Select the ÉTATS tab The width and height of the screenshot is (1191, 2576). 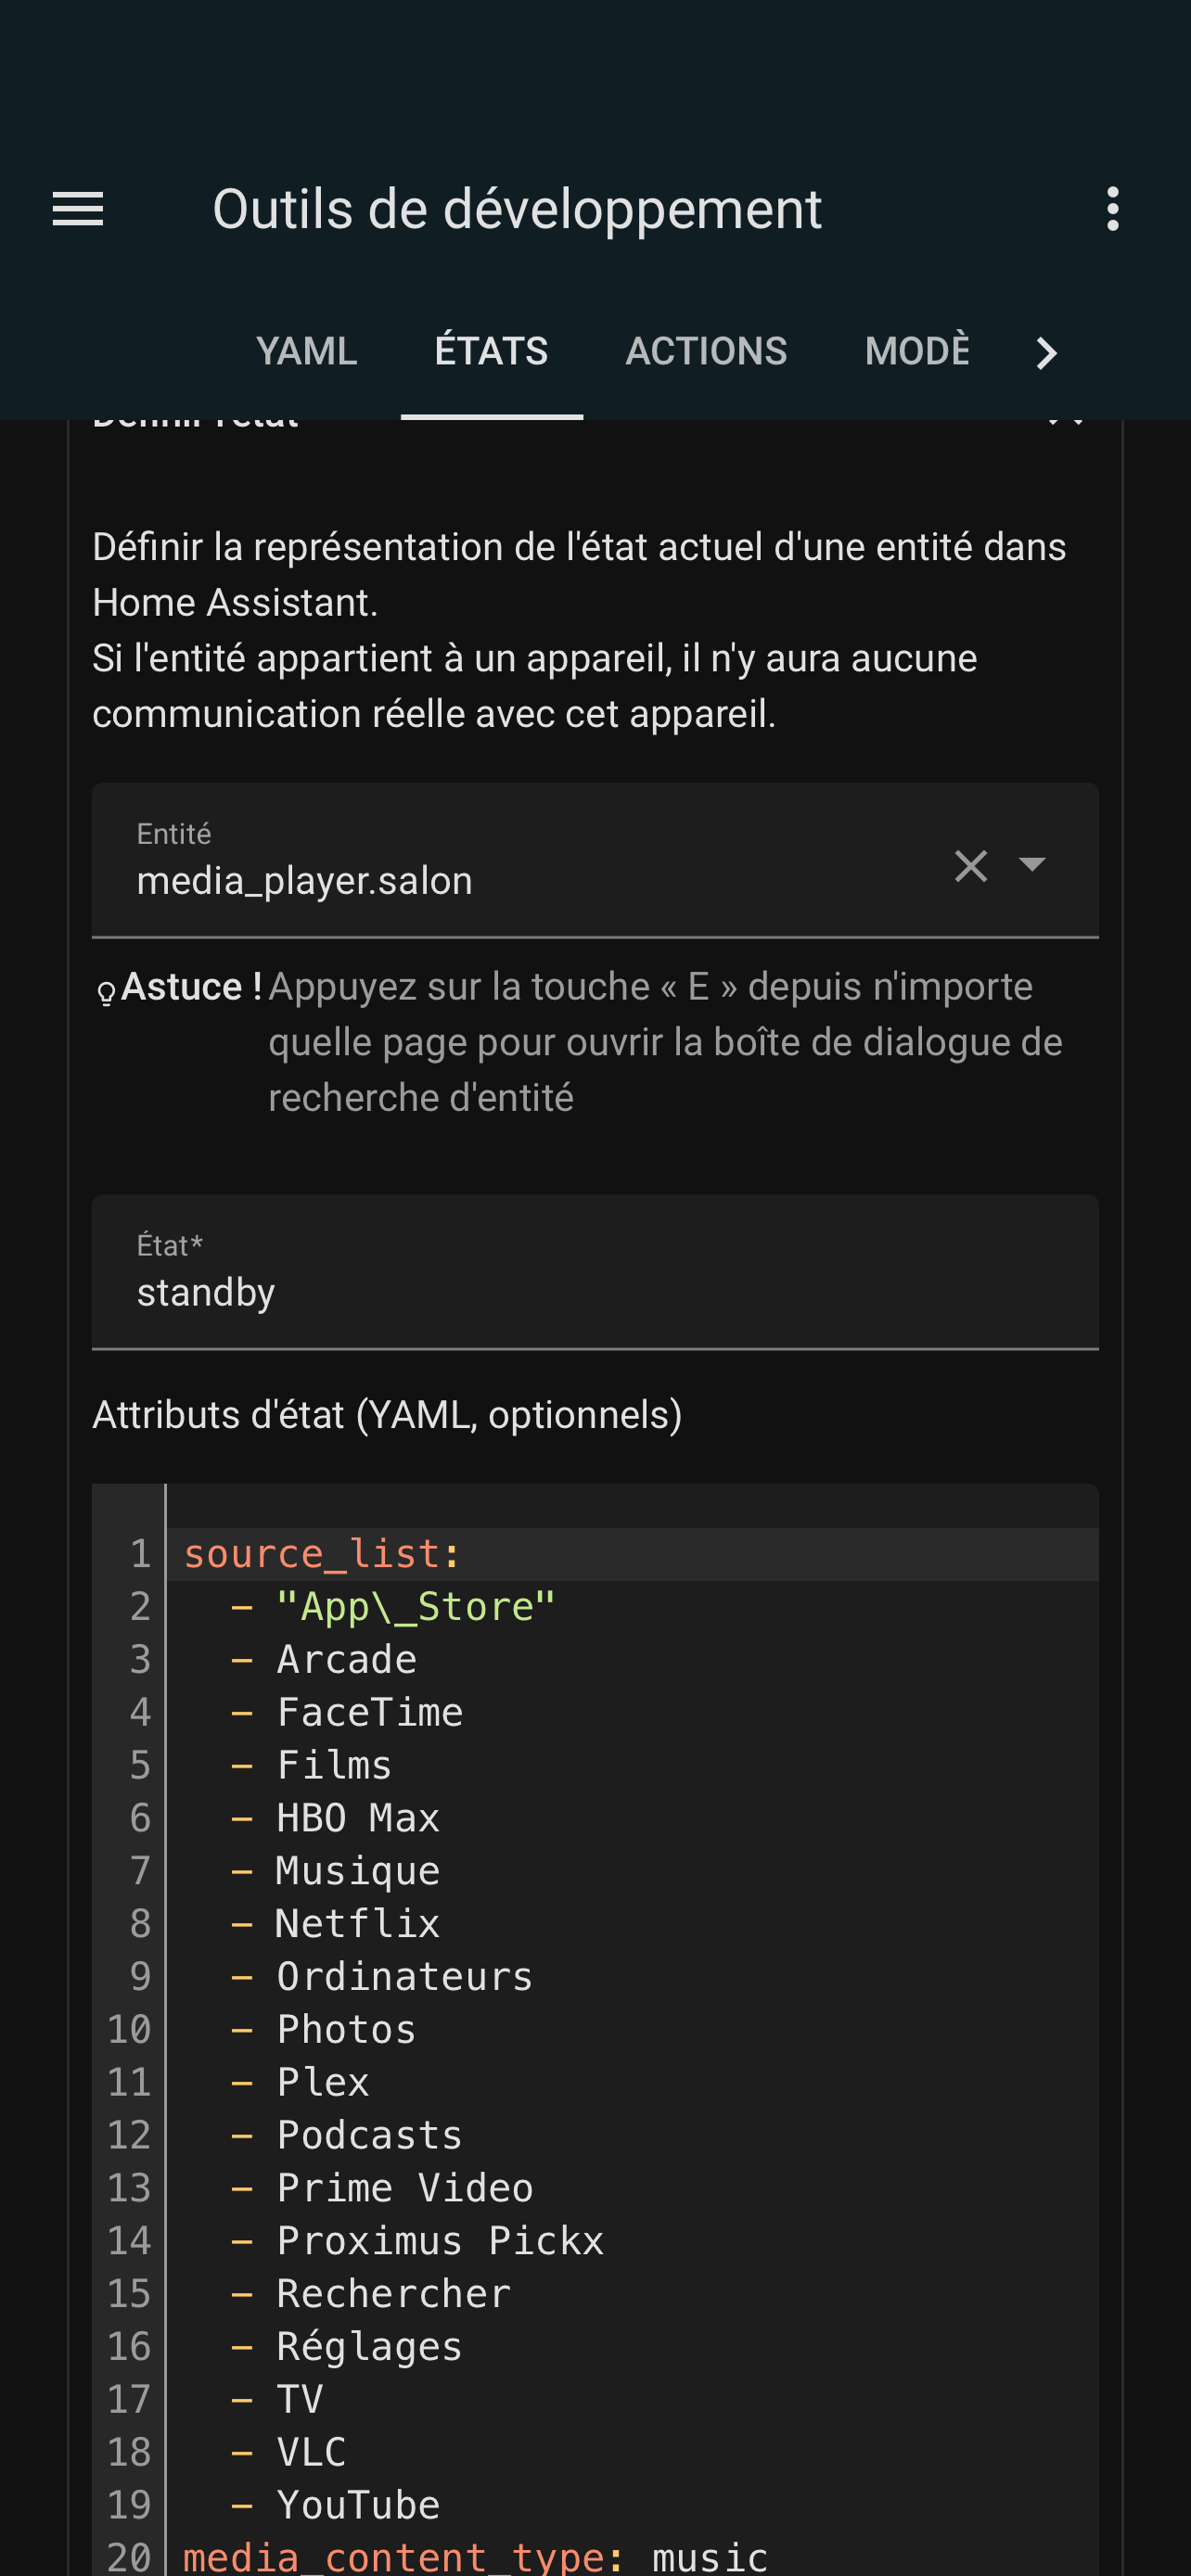[x=491, y=351]
